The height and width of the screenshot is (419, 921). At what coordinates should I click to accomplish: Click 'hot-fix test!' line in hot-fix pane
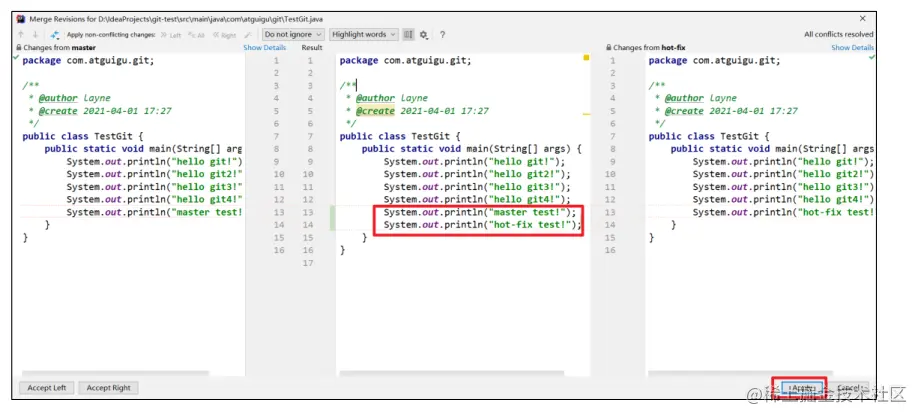click(x=783, y=212)
